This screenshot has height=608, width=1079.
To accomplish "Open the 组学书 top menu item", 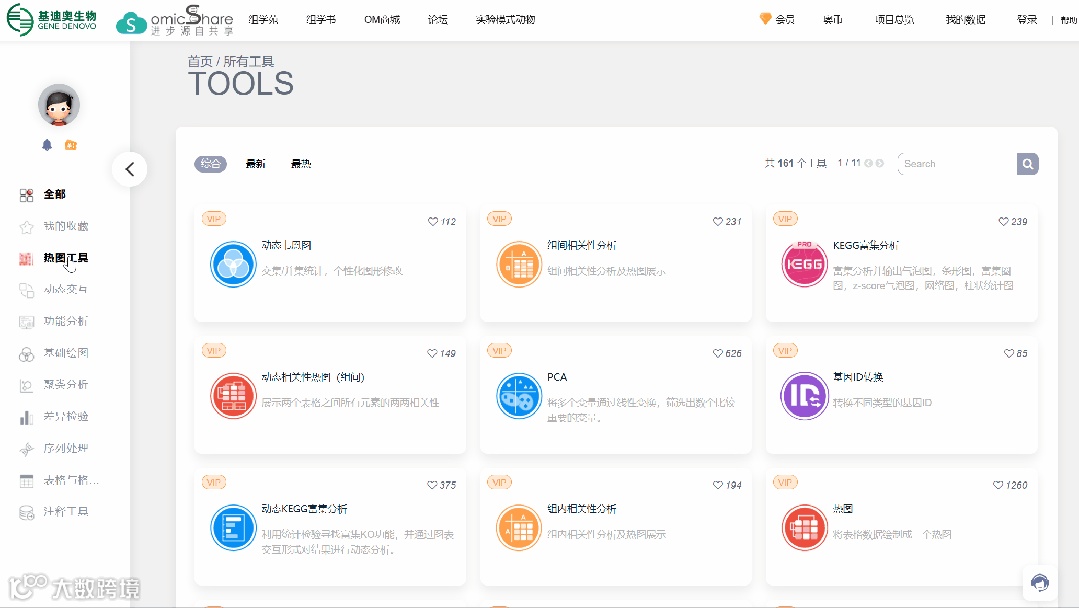I will pos(321,19).
